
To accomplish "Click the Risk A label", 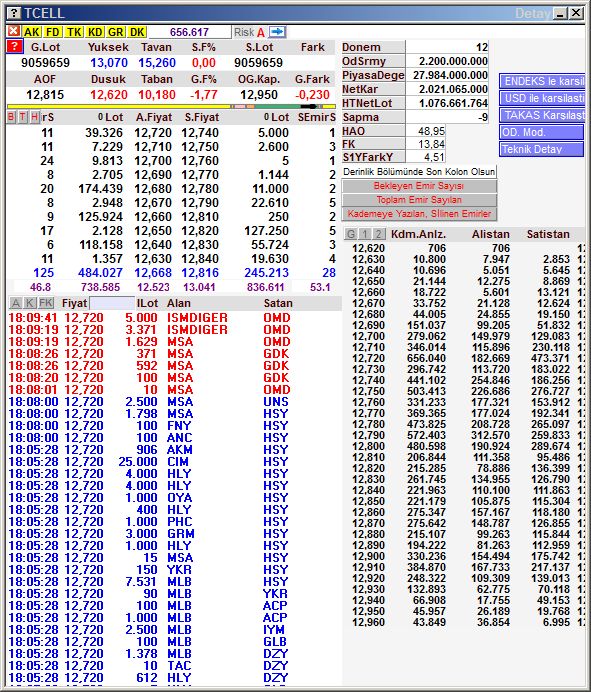I will 249,32.
